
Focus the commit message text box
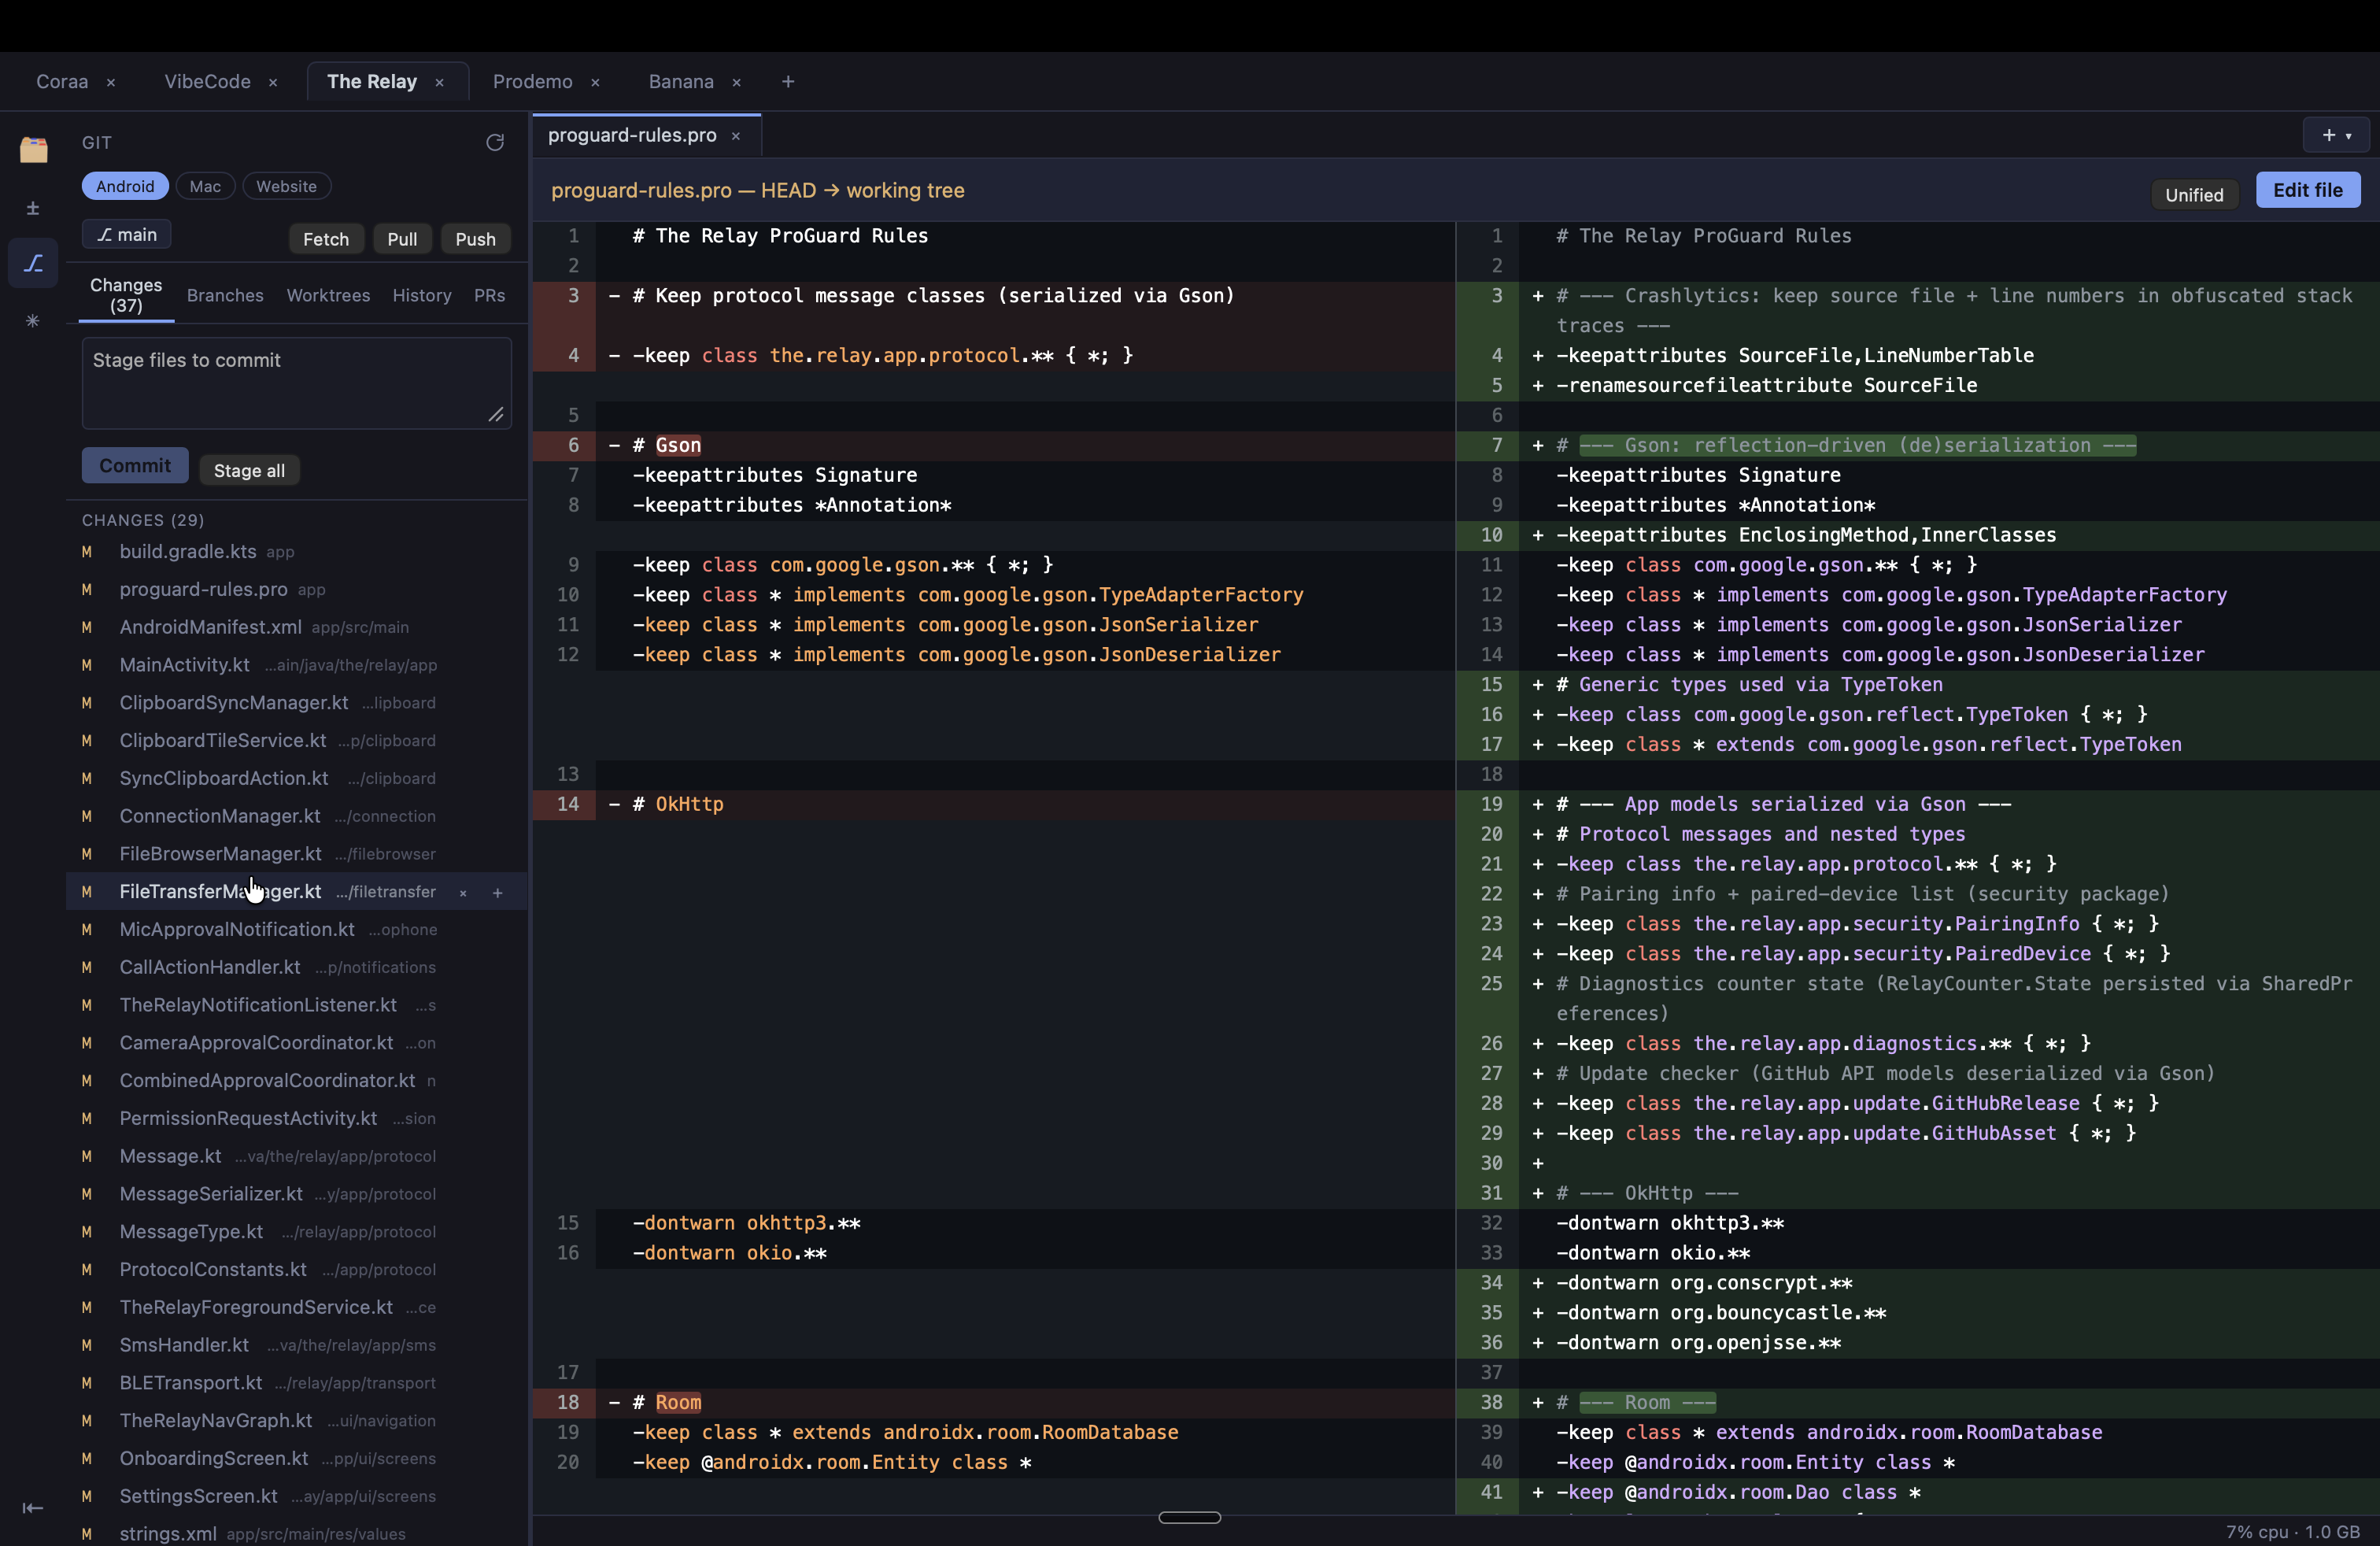point(297,383)
